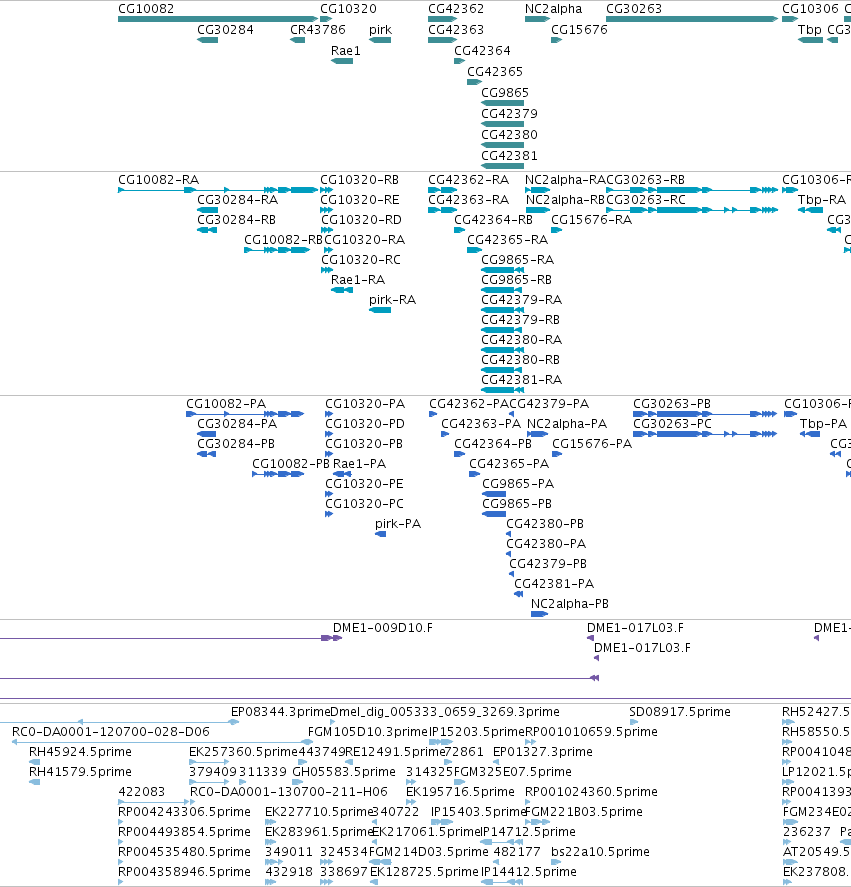Select protein CG10320-PD label
This screenshot has width=851, height=887.
point(365,424)
